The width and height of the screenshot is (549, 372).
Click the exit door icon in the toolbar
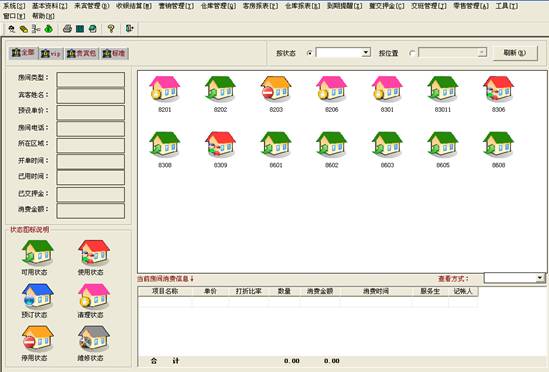[x=129, y=28]
